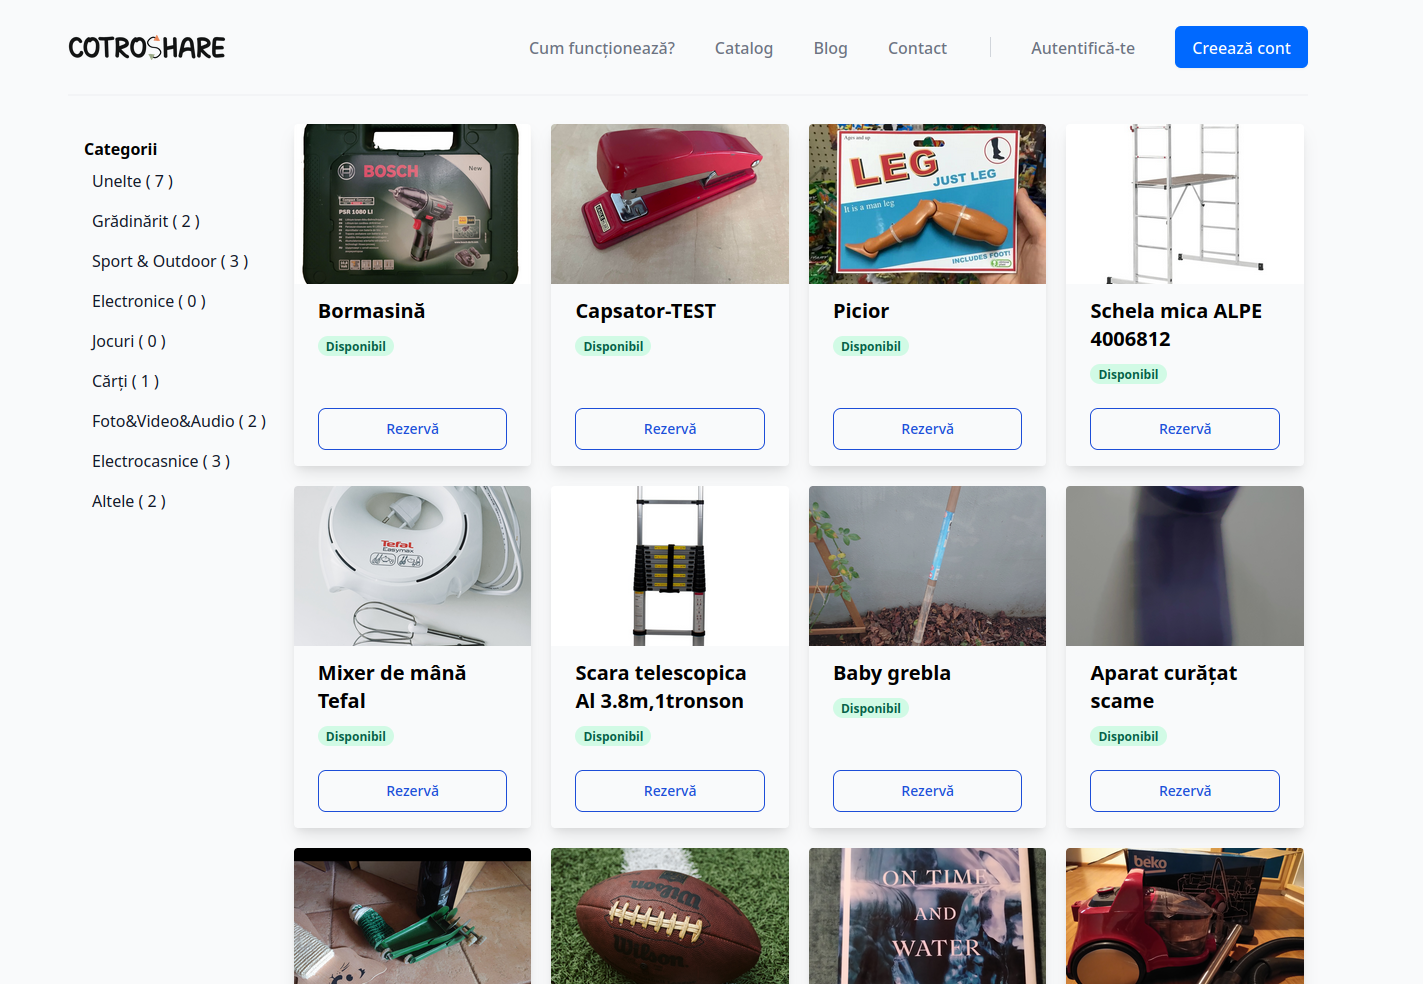Go to the Catalog menu item
Screen dimensions: 1423x984
[x=743, y=48]
